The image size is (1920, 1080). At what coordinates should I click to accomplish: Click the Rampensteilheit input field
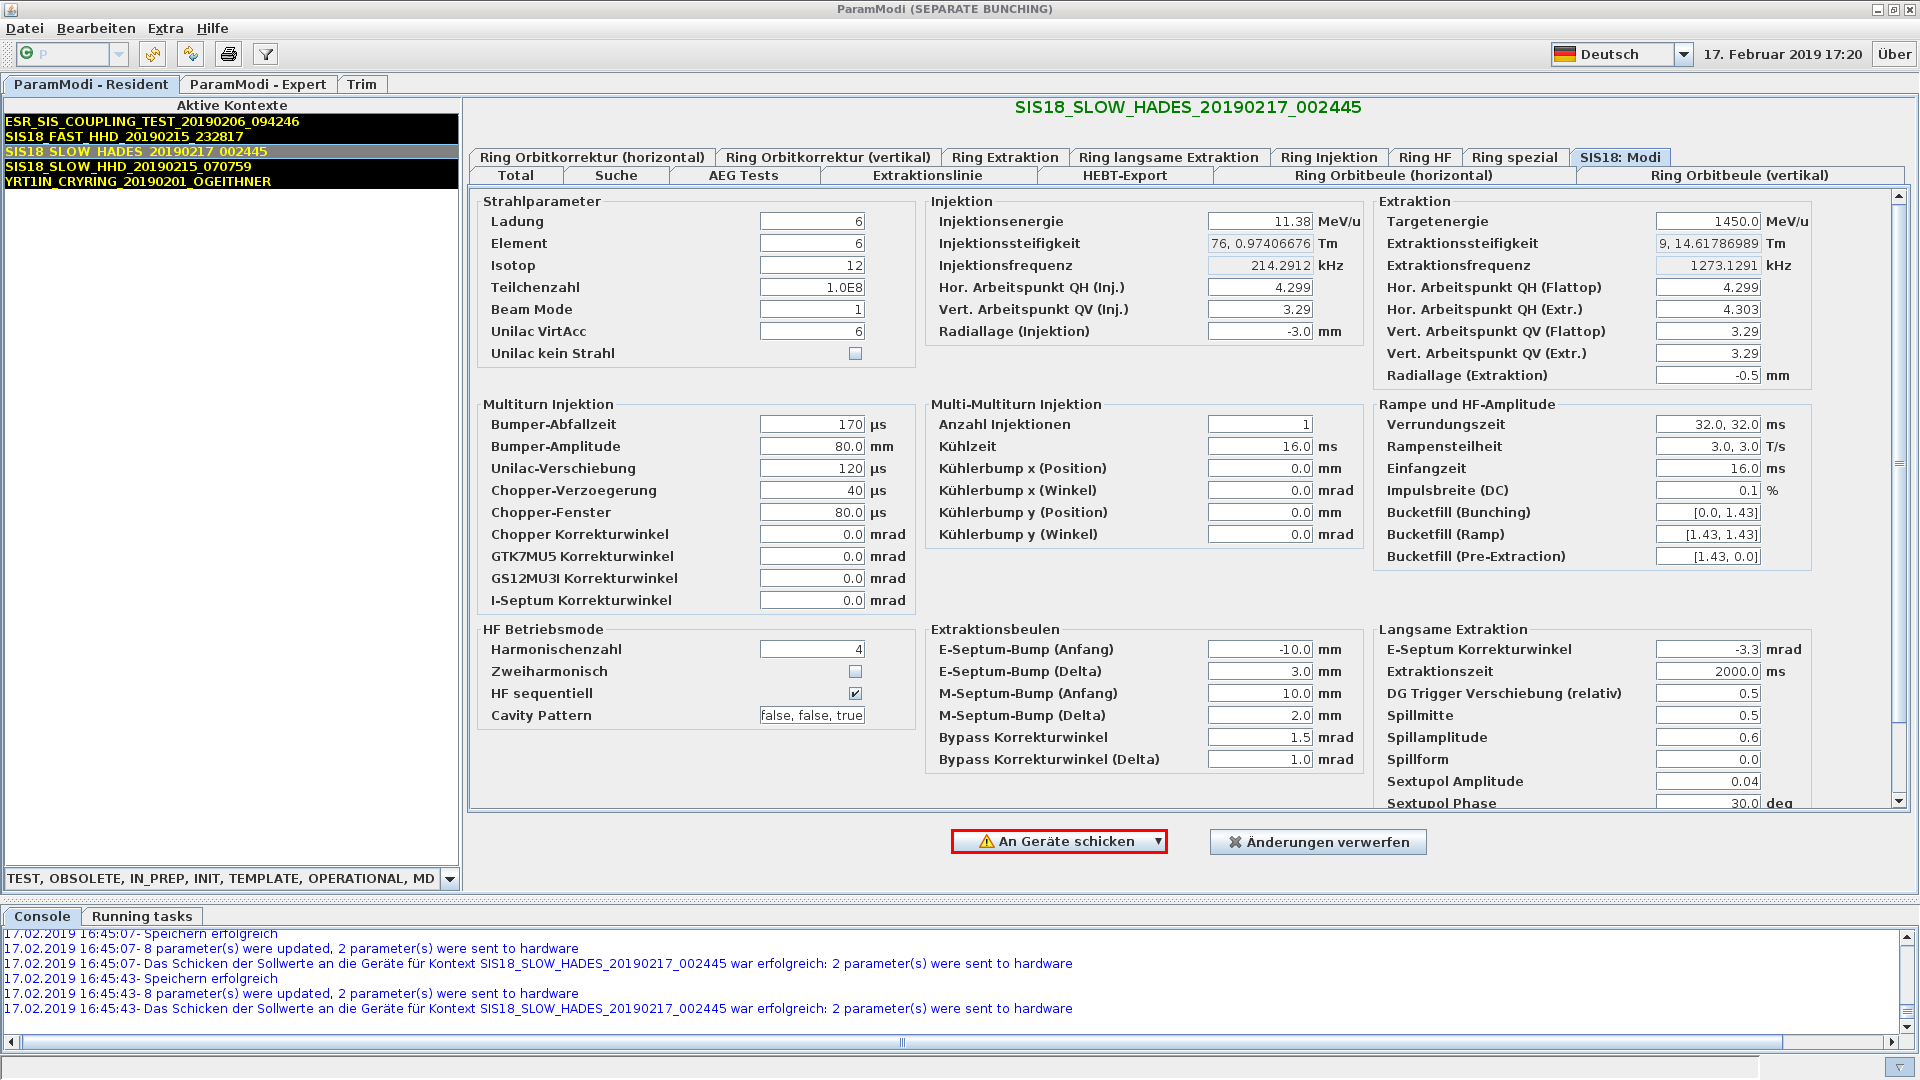tap(1708, 447)
